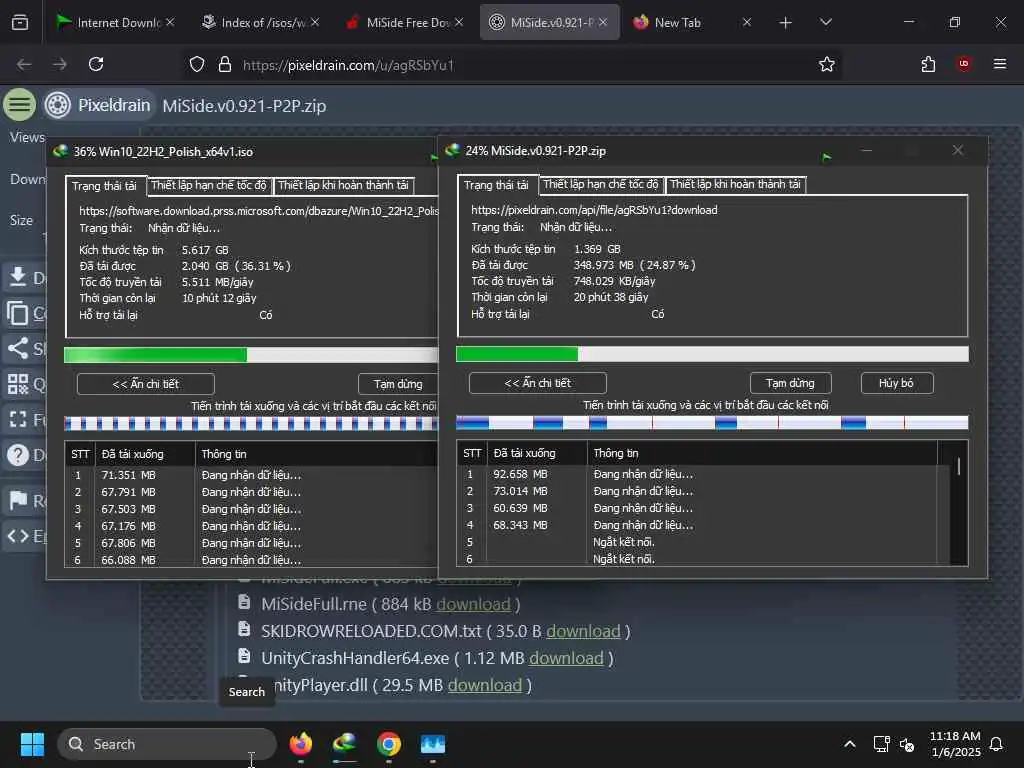Viewport: 1024px width, 768px height.
Task: Open a new browser tab with plus
Action: click(786, 22)
